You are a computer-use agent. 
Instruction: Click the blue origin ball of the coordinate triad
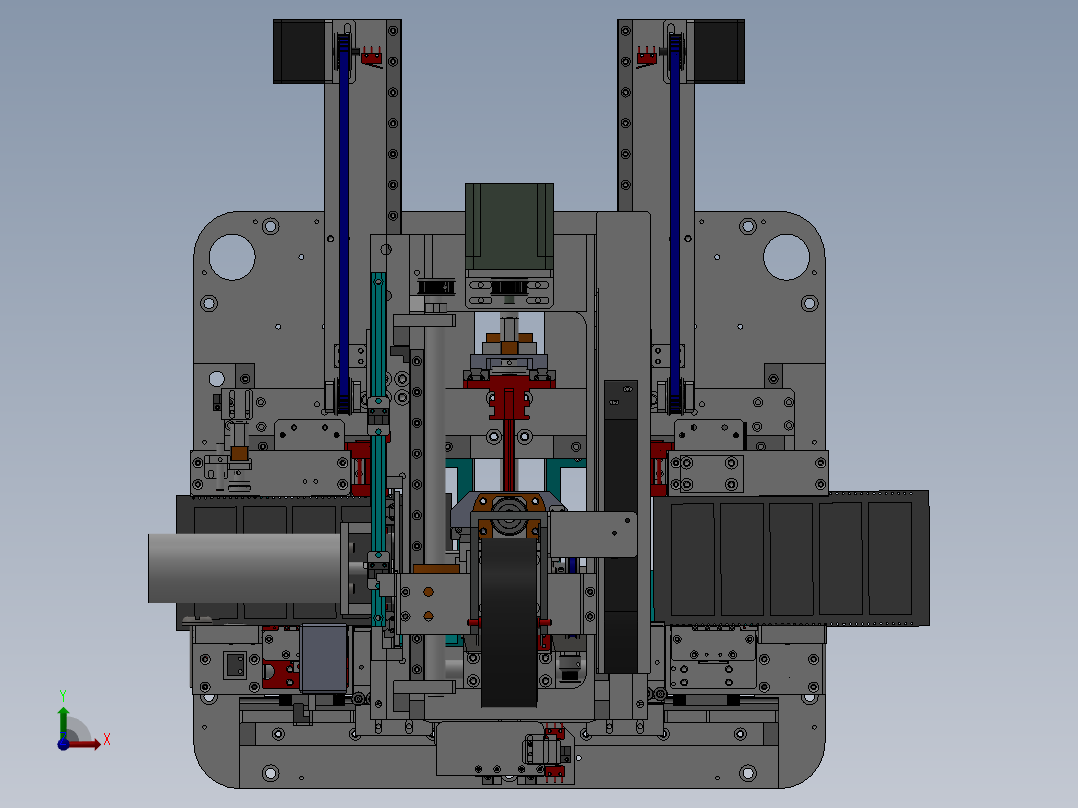(63, 744)
